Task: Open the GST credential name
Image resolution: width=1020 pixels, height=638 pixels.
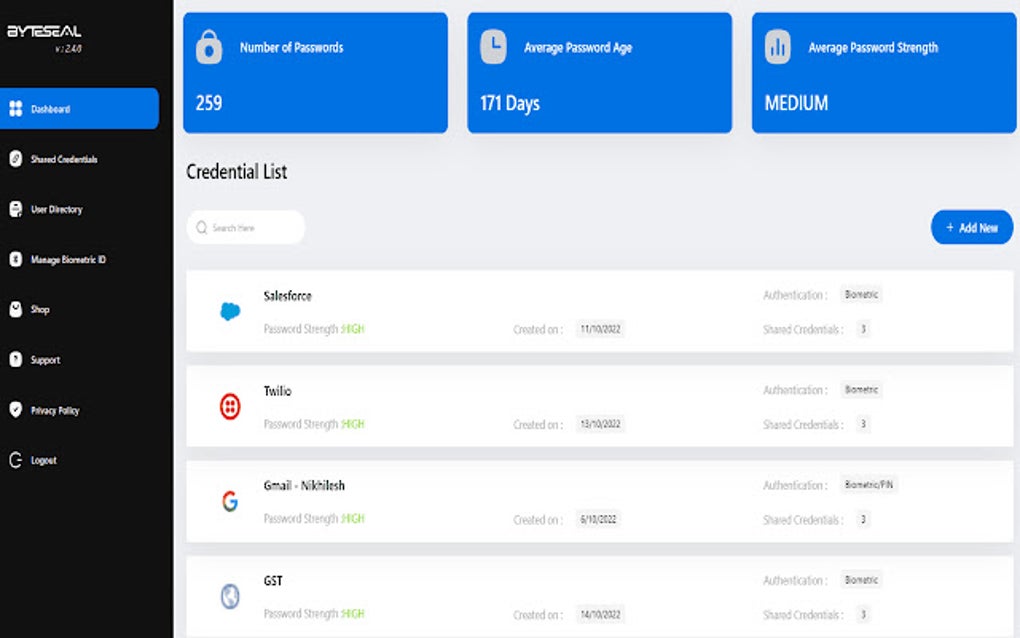Action: [x=273, y=581]
